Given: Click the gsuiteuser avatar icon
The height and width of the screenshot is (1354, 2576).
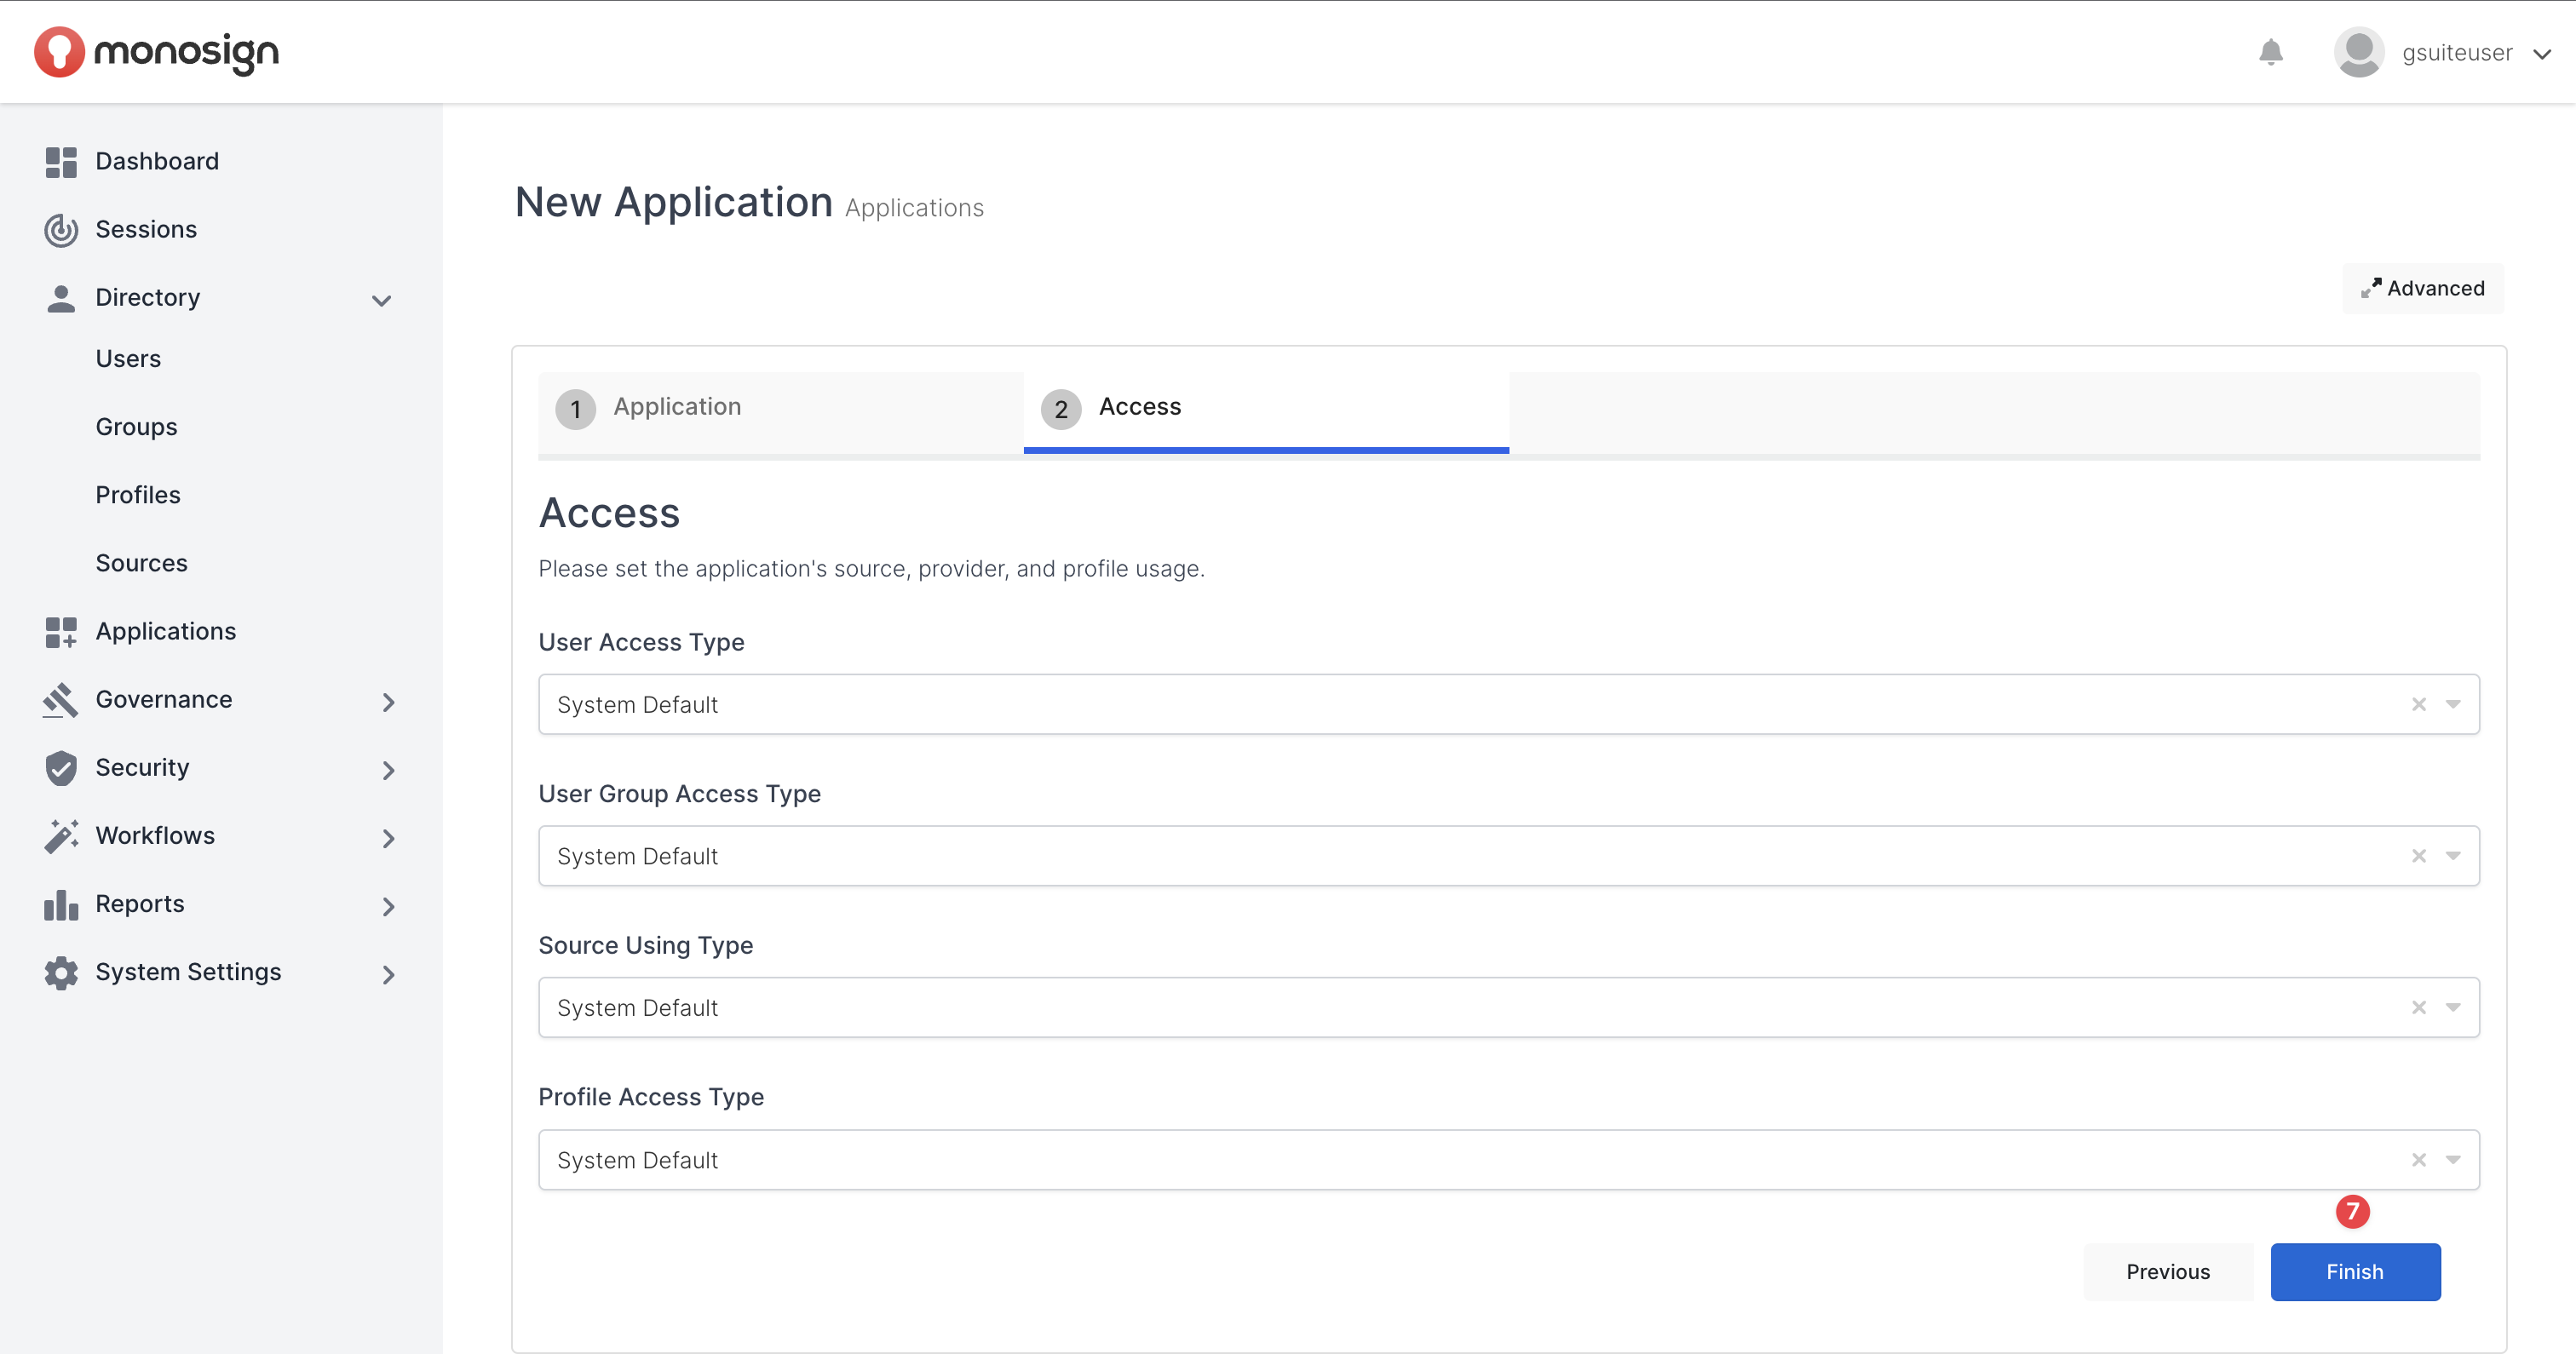Looking at the screenshot, I should 2358,52.
